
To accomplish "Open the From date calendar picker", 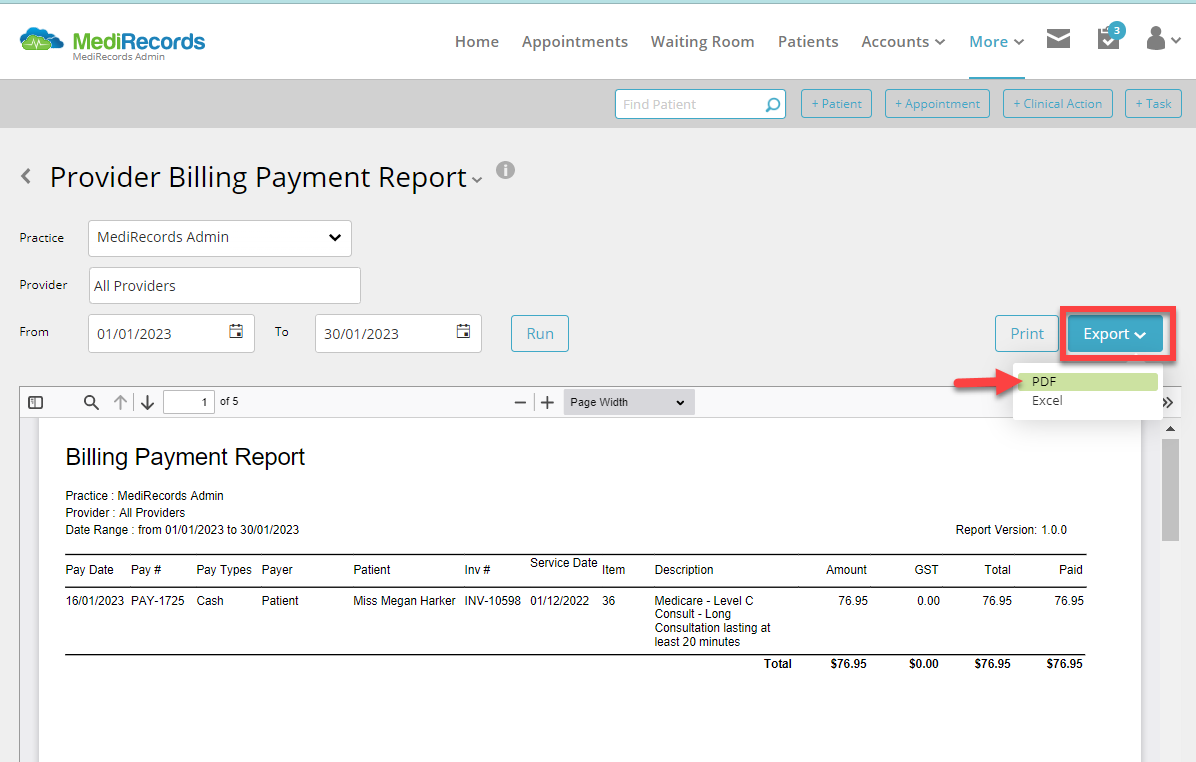I will click(236, 332).
